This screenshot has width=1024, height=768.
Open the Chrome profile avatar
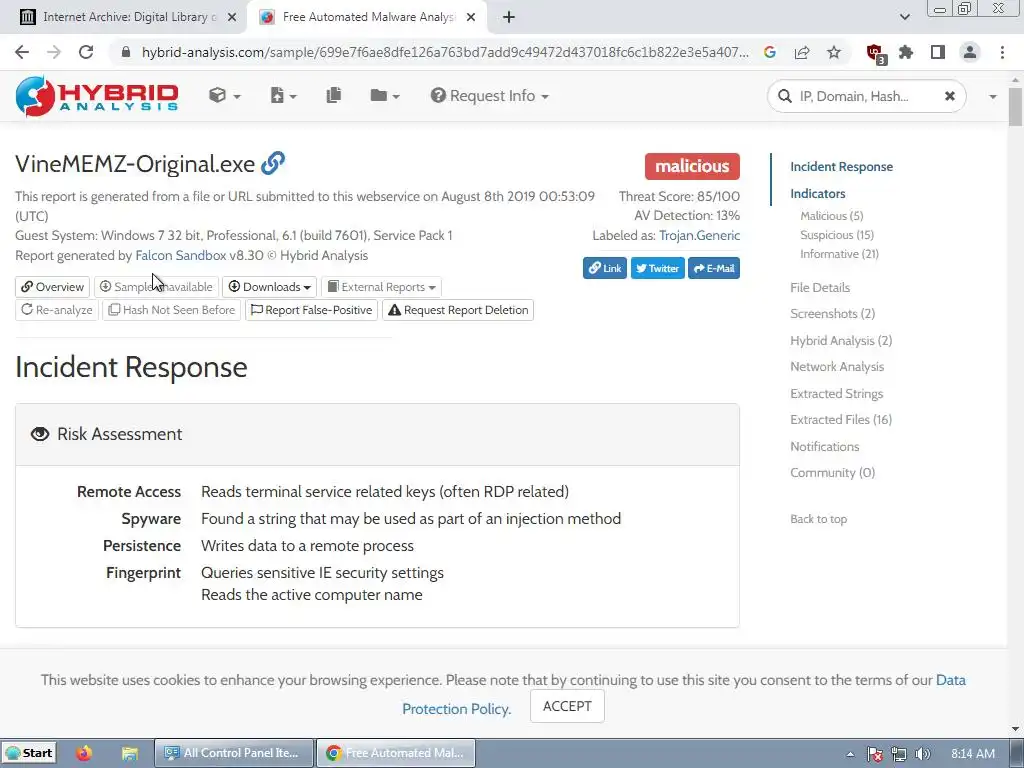pyautogui.click(x=970, y=52)
